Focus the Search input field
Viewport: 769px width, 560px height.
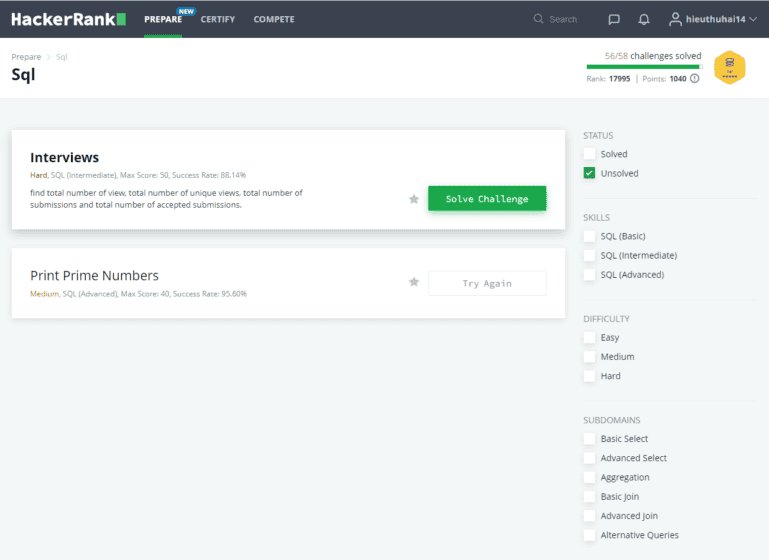coord(563,20)
